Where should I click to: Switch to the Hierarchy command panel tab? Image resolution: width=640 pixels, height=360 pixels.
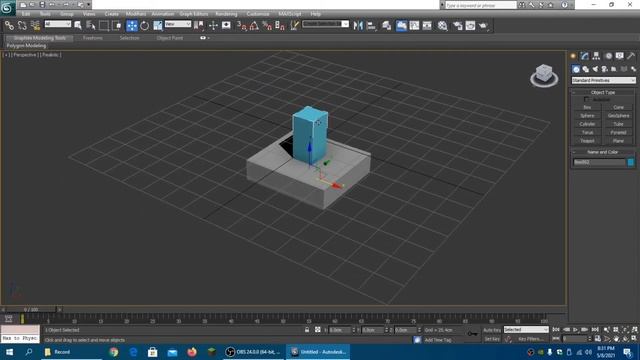tap(596, 56)
